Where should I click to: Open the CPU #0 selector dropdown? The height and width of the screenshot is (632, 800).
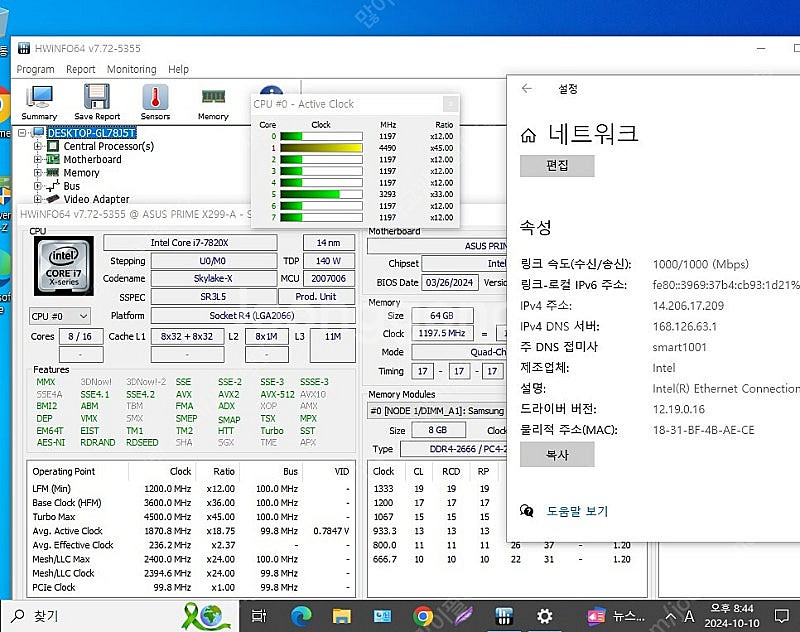click(x=60, y=316)
